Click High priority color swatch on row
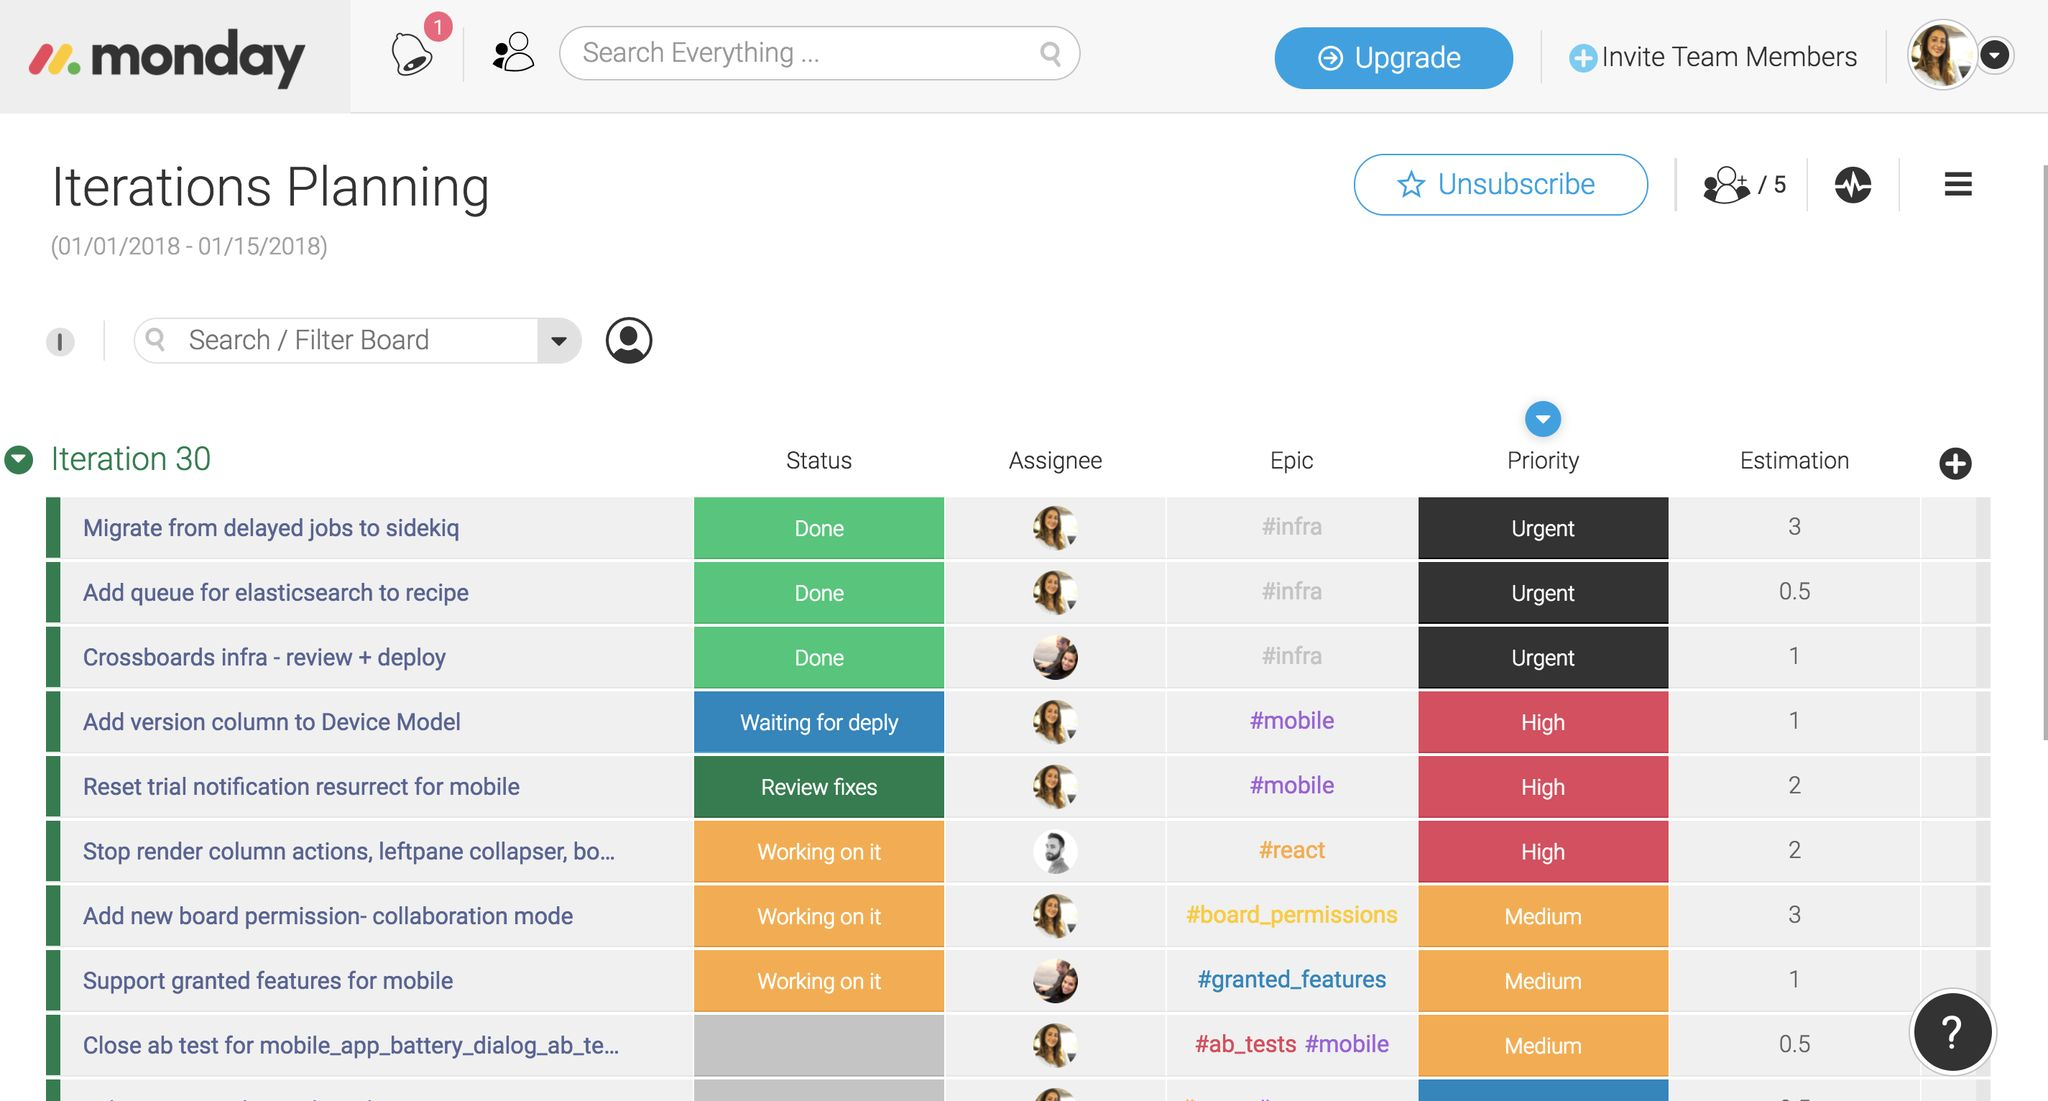The width and height of the screenshot is (2048, 1101). pos(1542,721)
